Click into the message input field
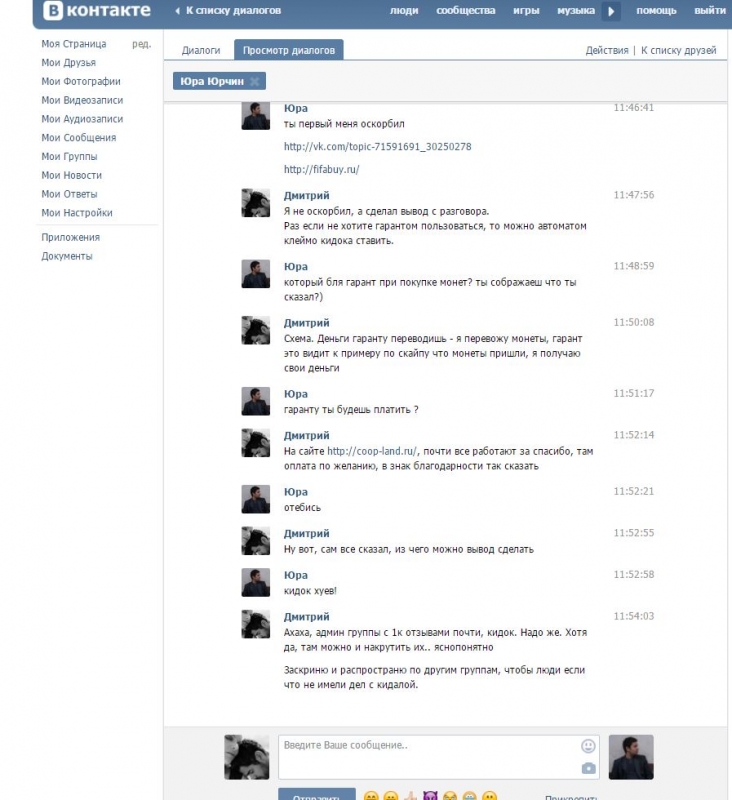Viewport: 732px width, 800px height. [428, 757]
